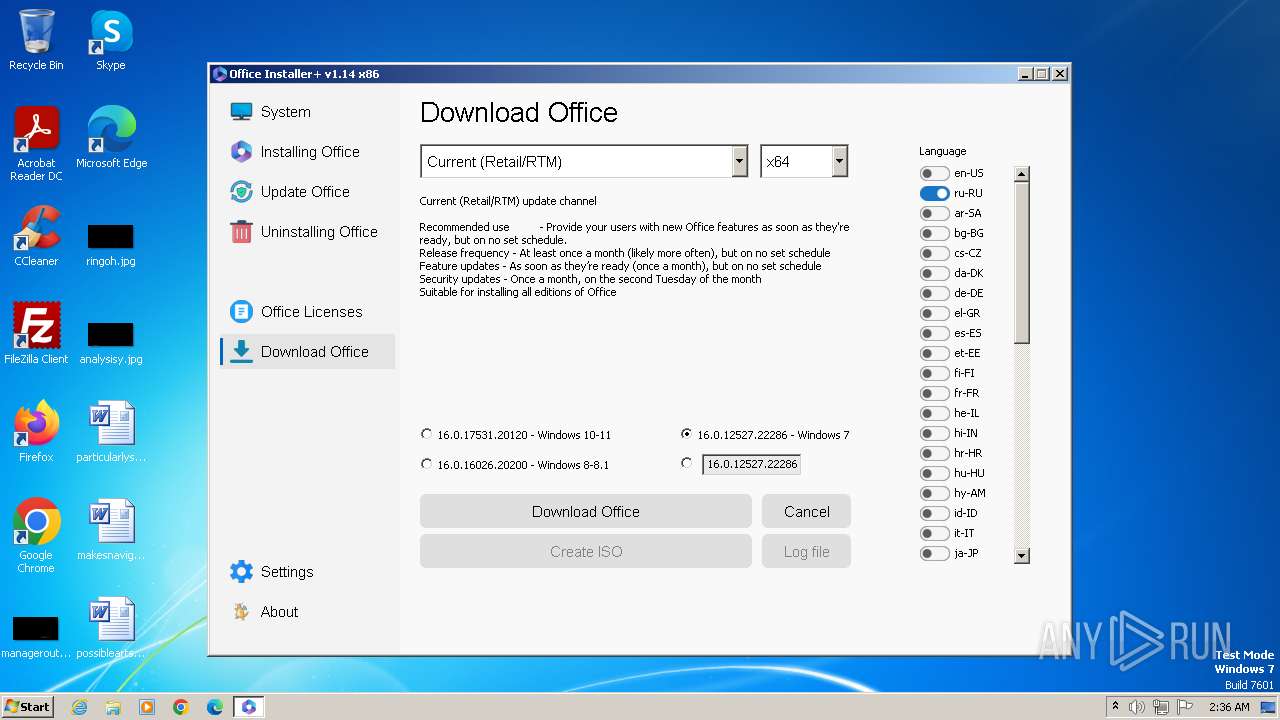Click Edge icon in taskbar
1280x720 pixels.
click(x=215, y=707)
